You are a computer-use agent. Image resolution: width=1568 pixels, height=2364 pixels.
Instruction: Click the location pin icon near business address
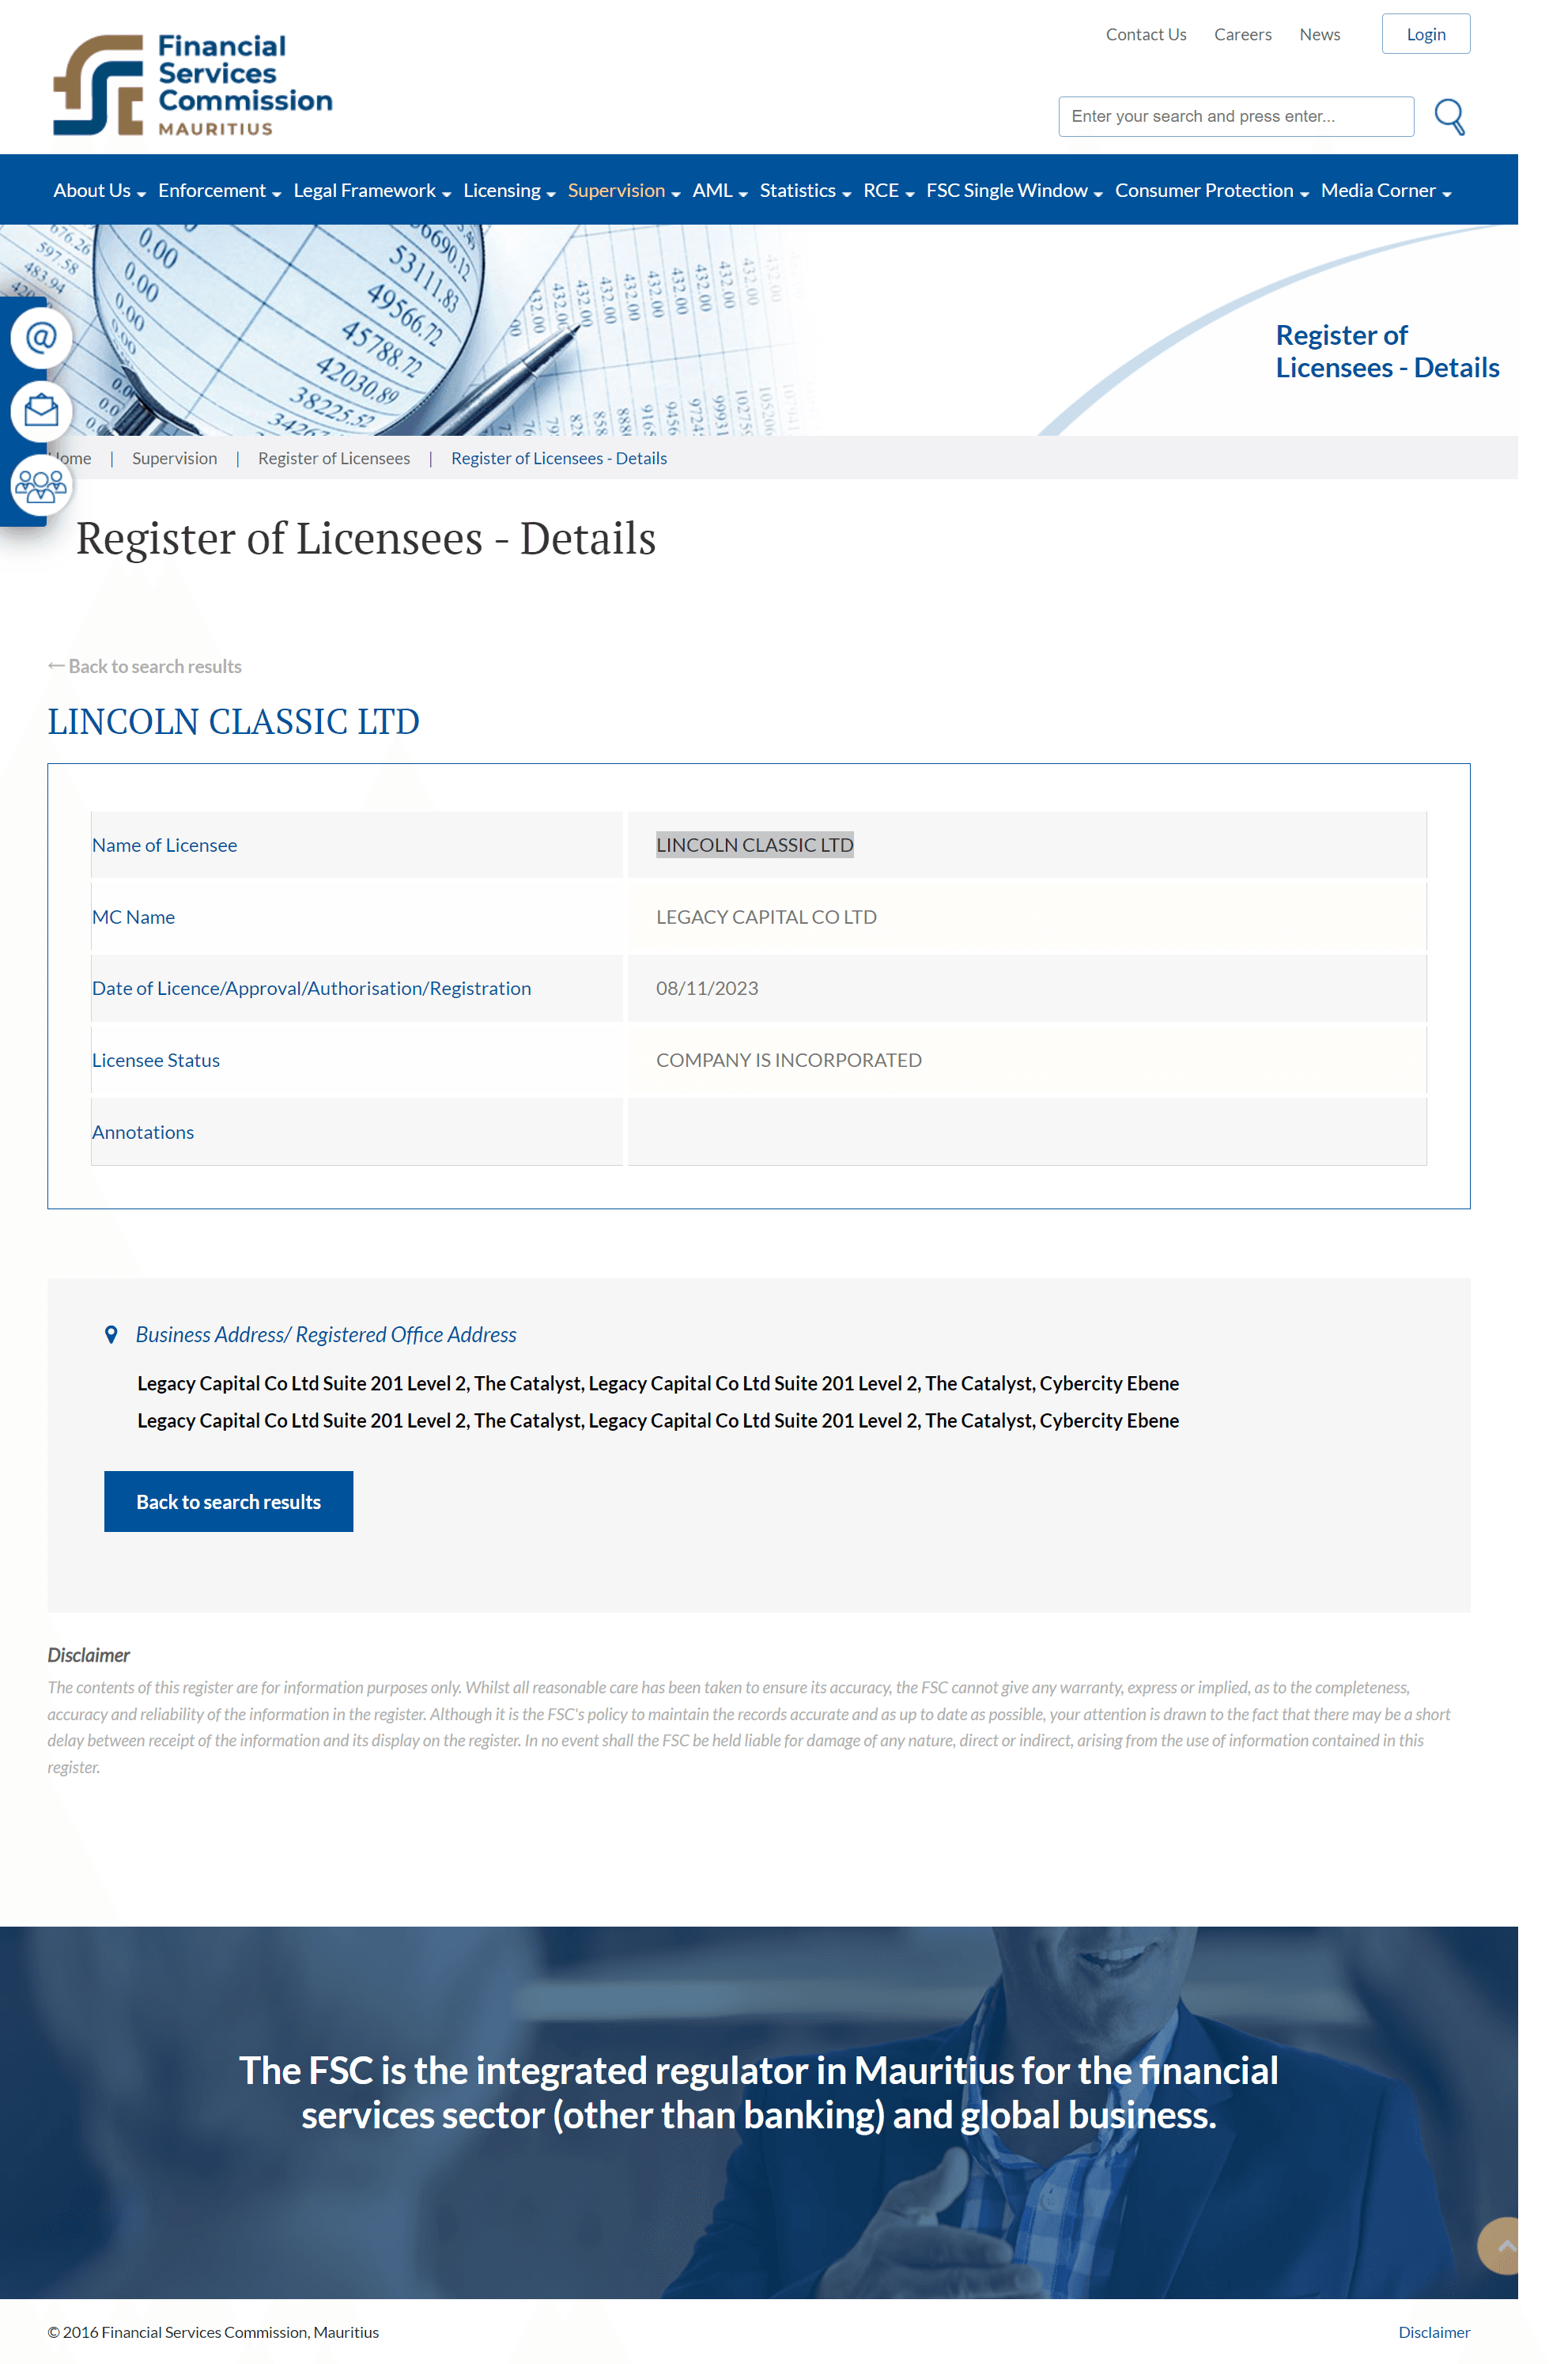(x=110, y=1333)
